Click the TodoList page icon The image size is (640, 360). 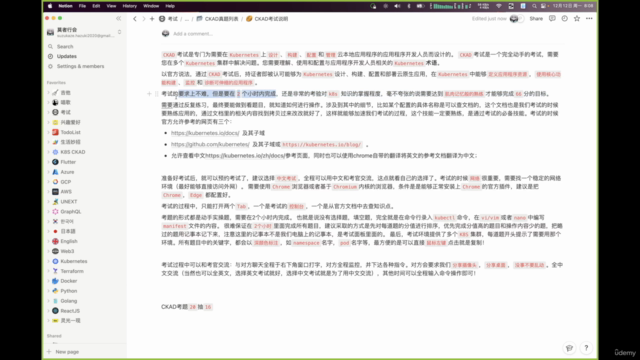click(55, 132)
